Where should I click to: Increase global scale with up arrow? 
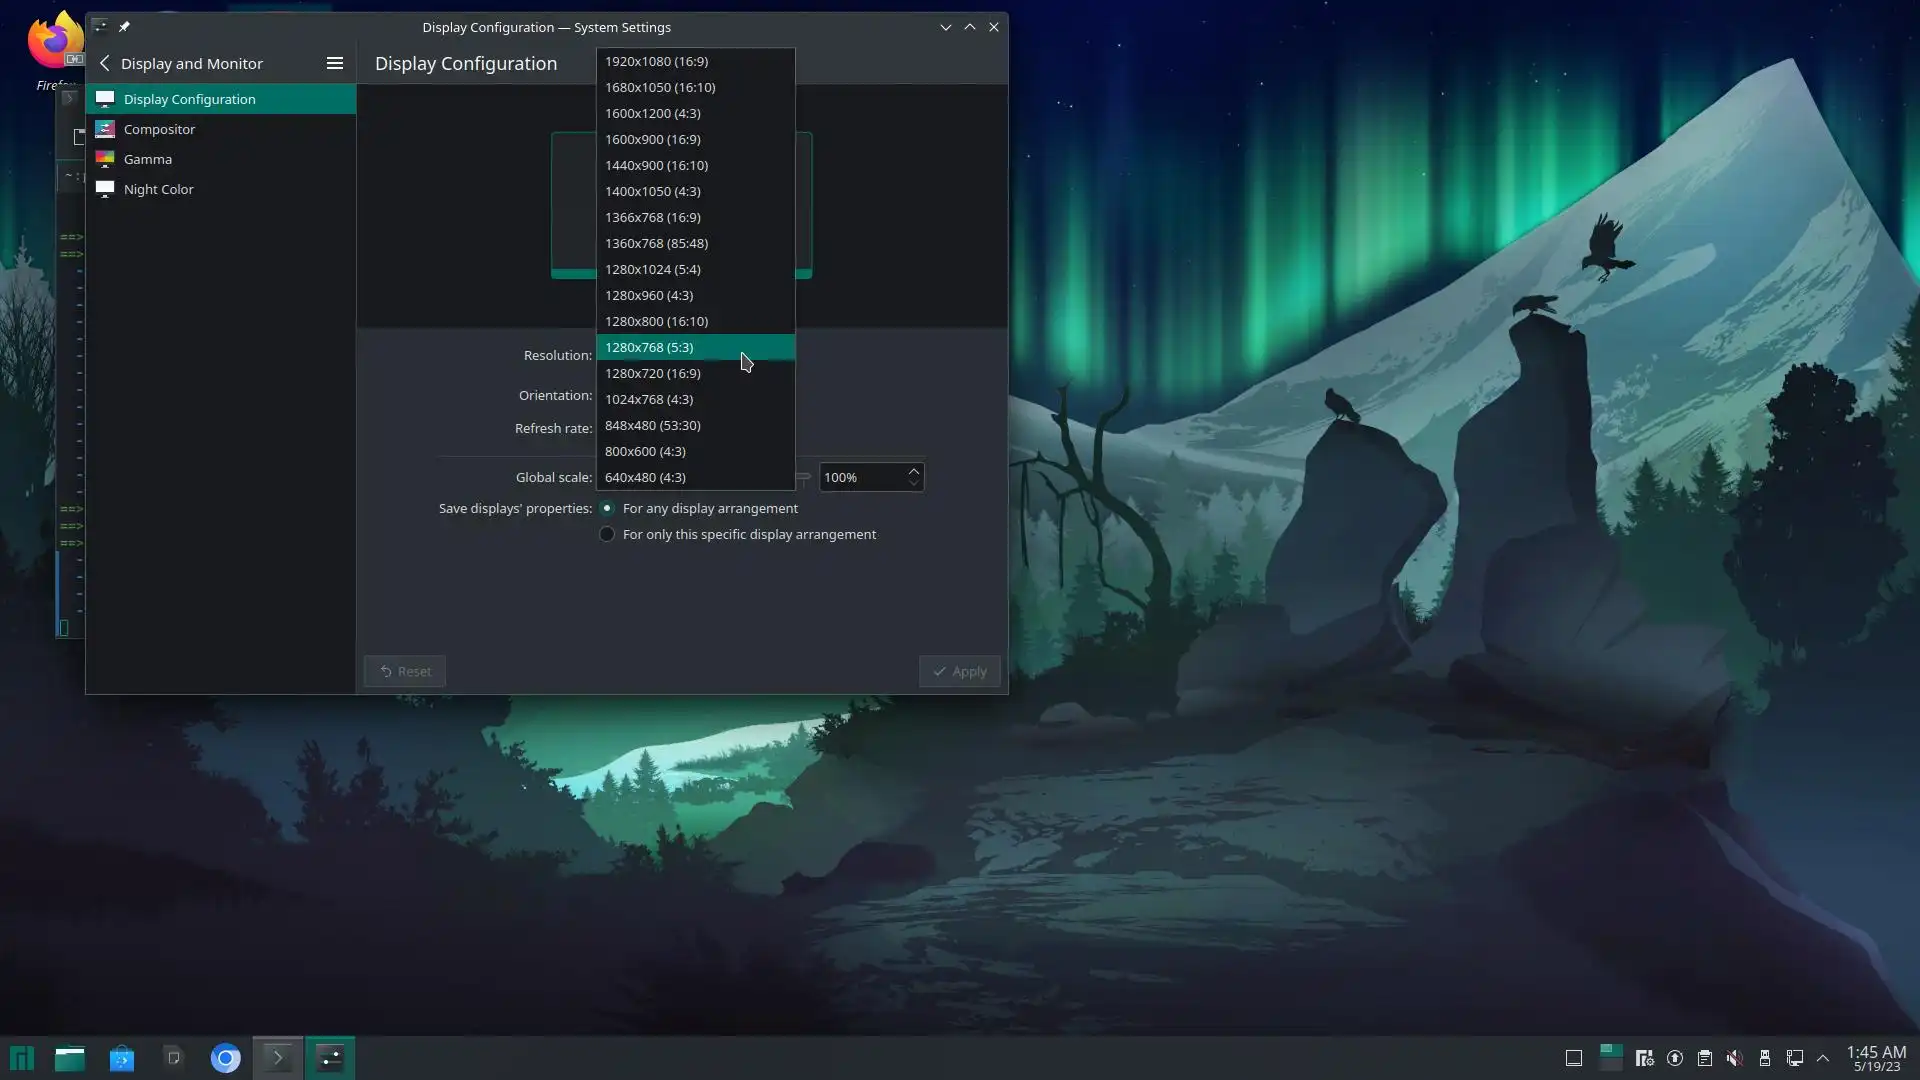tap(913, 471)
